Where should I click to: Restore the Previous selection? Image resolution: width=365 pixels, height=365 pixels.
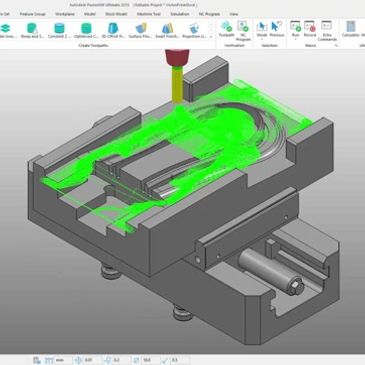(x=277, y=29)
